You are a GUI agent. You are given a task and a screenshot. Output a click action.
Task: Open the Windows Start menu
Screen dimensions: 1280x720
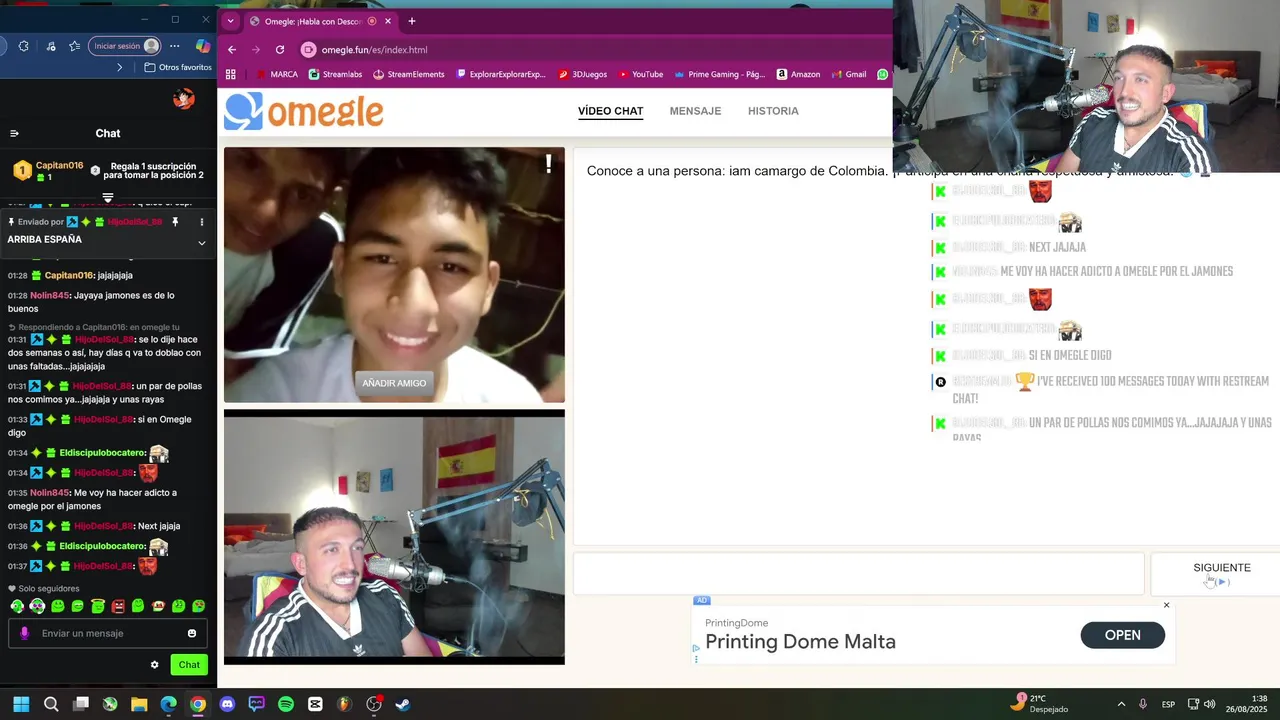pos(21,704)
